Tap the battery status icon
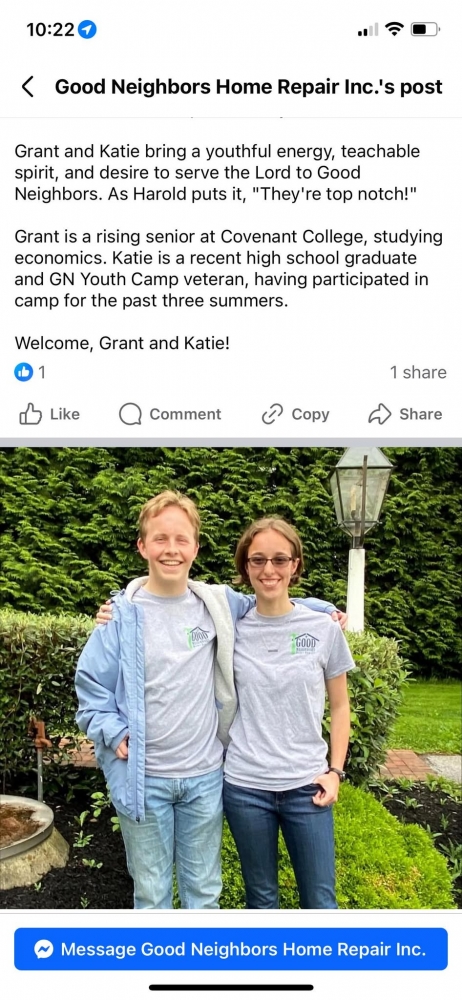 pyautogui.click(x=425, y=29)
